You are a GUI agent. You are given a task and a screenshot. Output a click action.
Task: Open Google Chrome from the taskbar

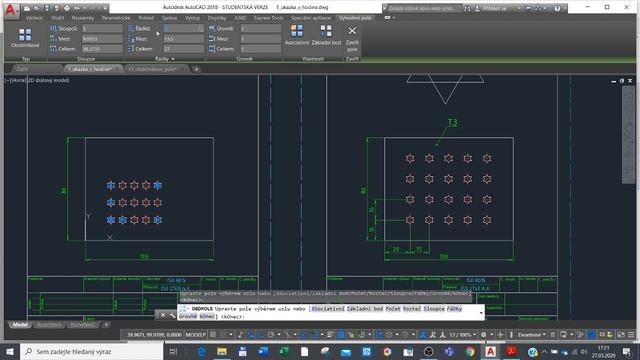[x=470, y=351]
